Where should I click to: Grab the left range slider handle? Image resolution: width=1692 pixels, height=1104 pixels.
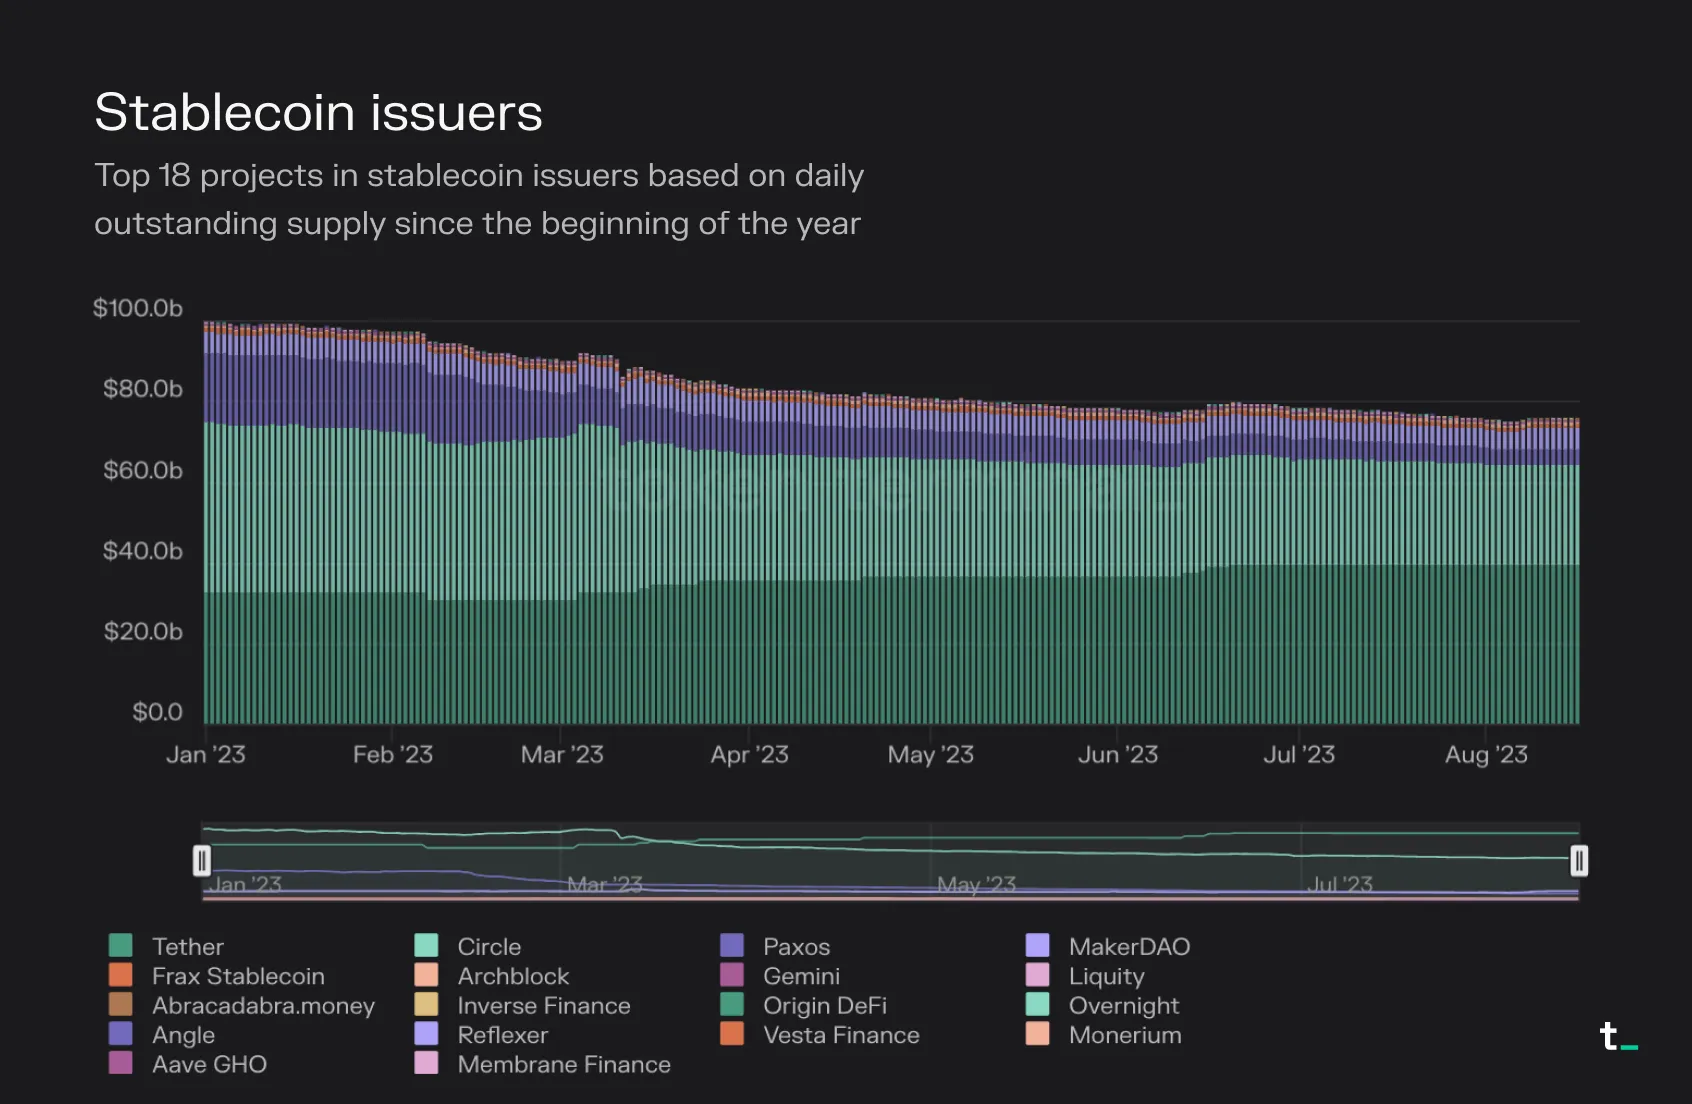pyautogui.click(x=202, y=860)
